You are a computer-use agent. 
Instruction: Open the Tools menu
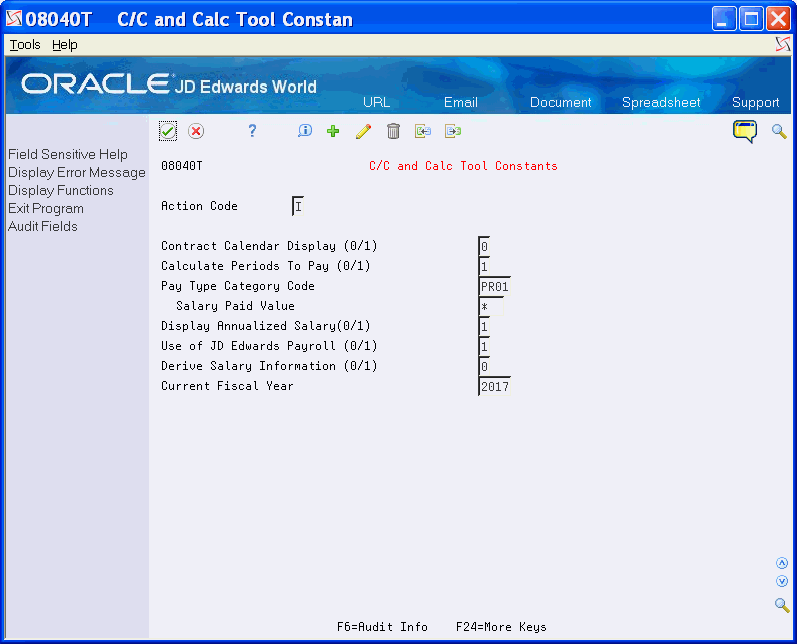(x=25, y=45)
